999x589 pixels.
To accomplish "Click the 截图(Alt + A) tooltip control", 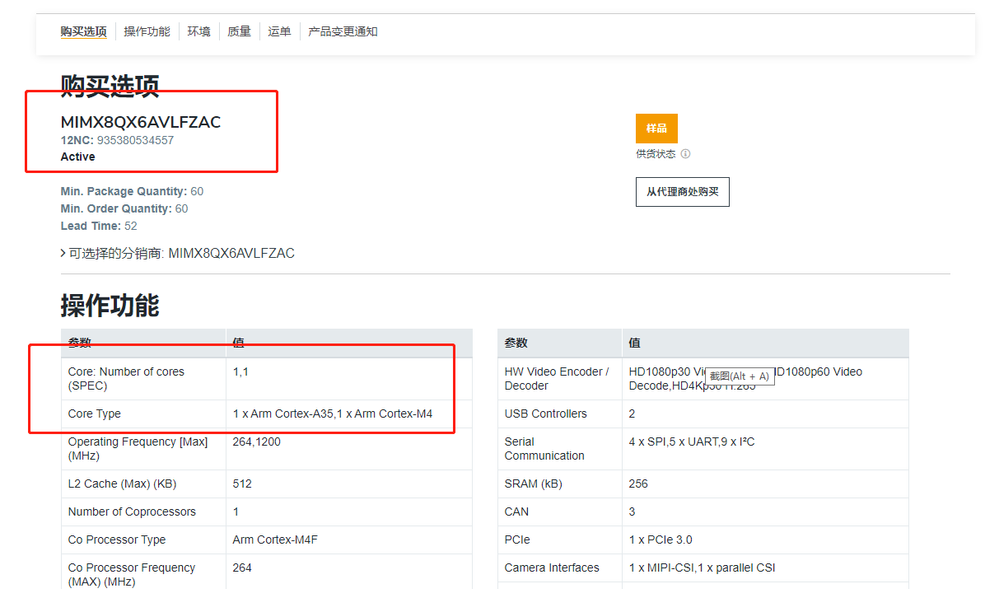I will [x=739, y=374].
